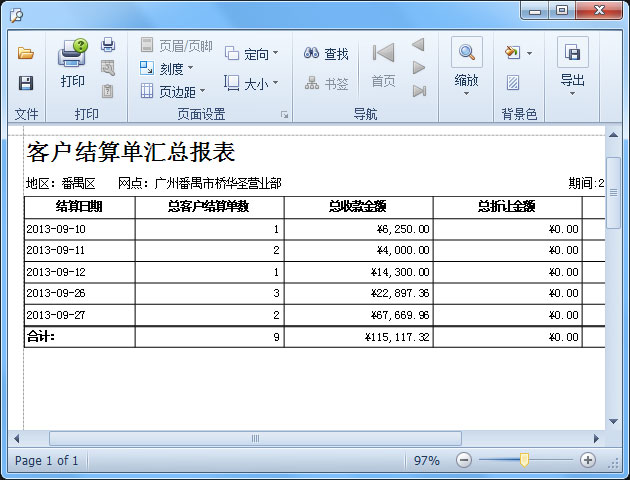Click the 查找 binoculars find button
This screenshot has width=630, height=480.
(326, 54)
